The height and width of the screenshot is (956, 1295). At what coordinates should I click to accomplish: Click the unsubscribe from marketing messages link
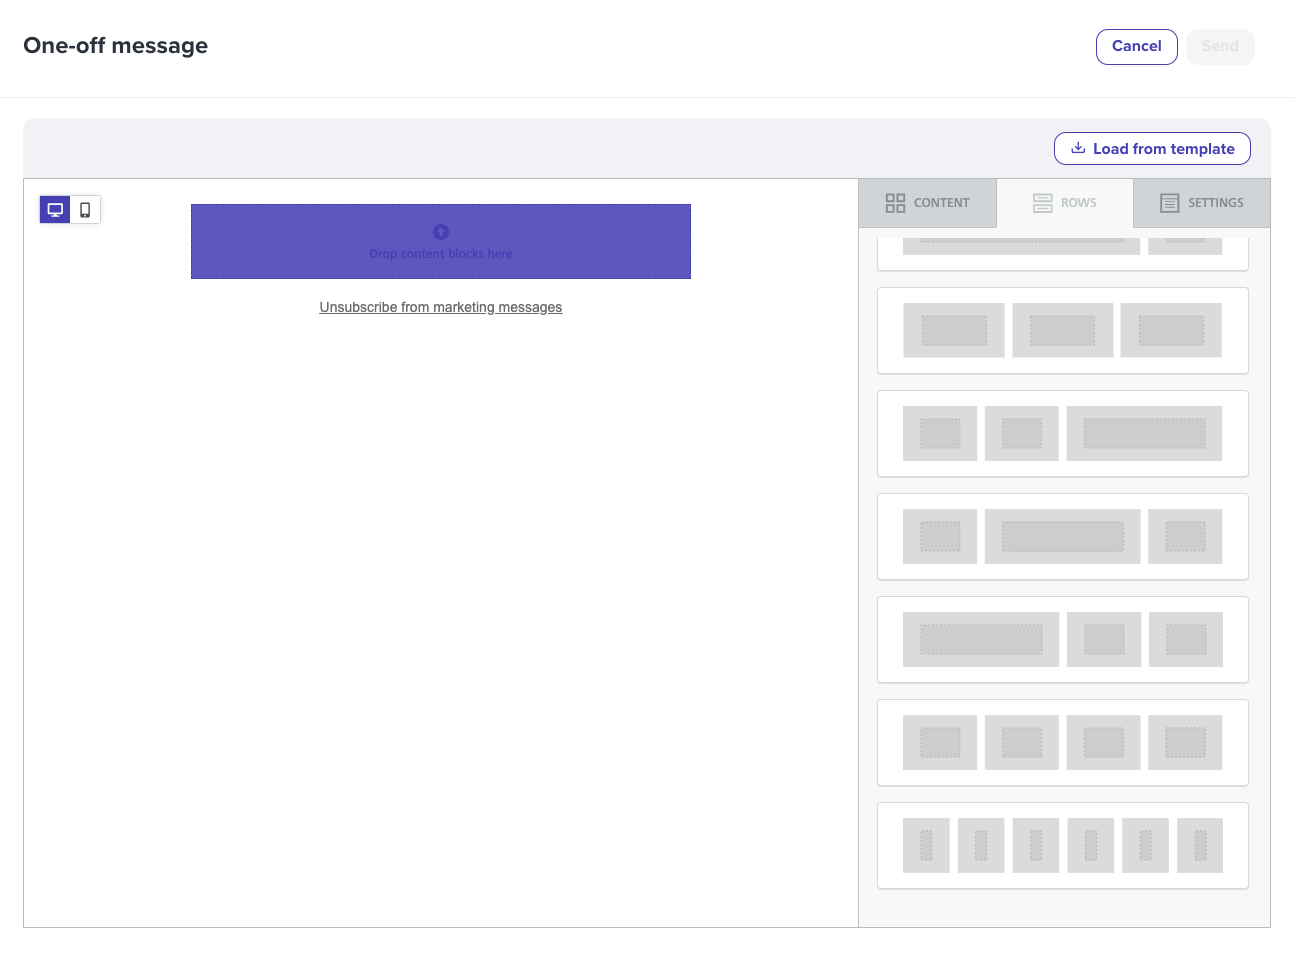(x=440, y=307)
